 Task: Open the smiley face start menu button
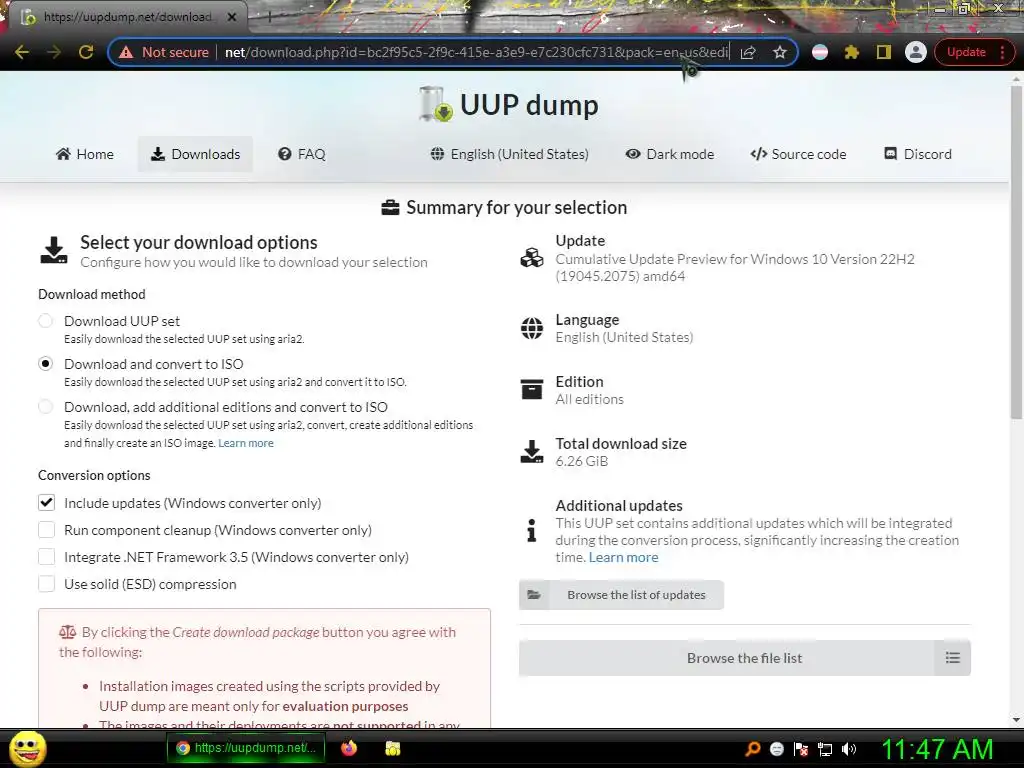point(28,748)
